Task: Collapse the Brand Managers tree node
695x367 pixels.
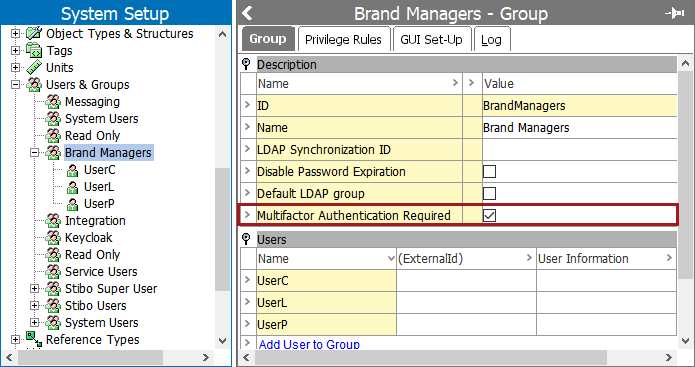Action: (x=34, y=153)
